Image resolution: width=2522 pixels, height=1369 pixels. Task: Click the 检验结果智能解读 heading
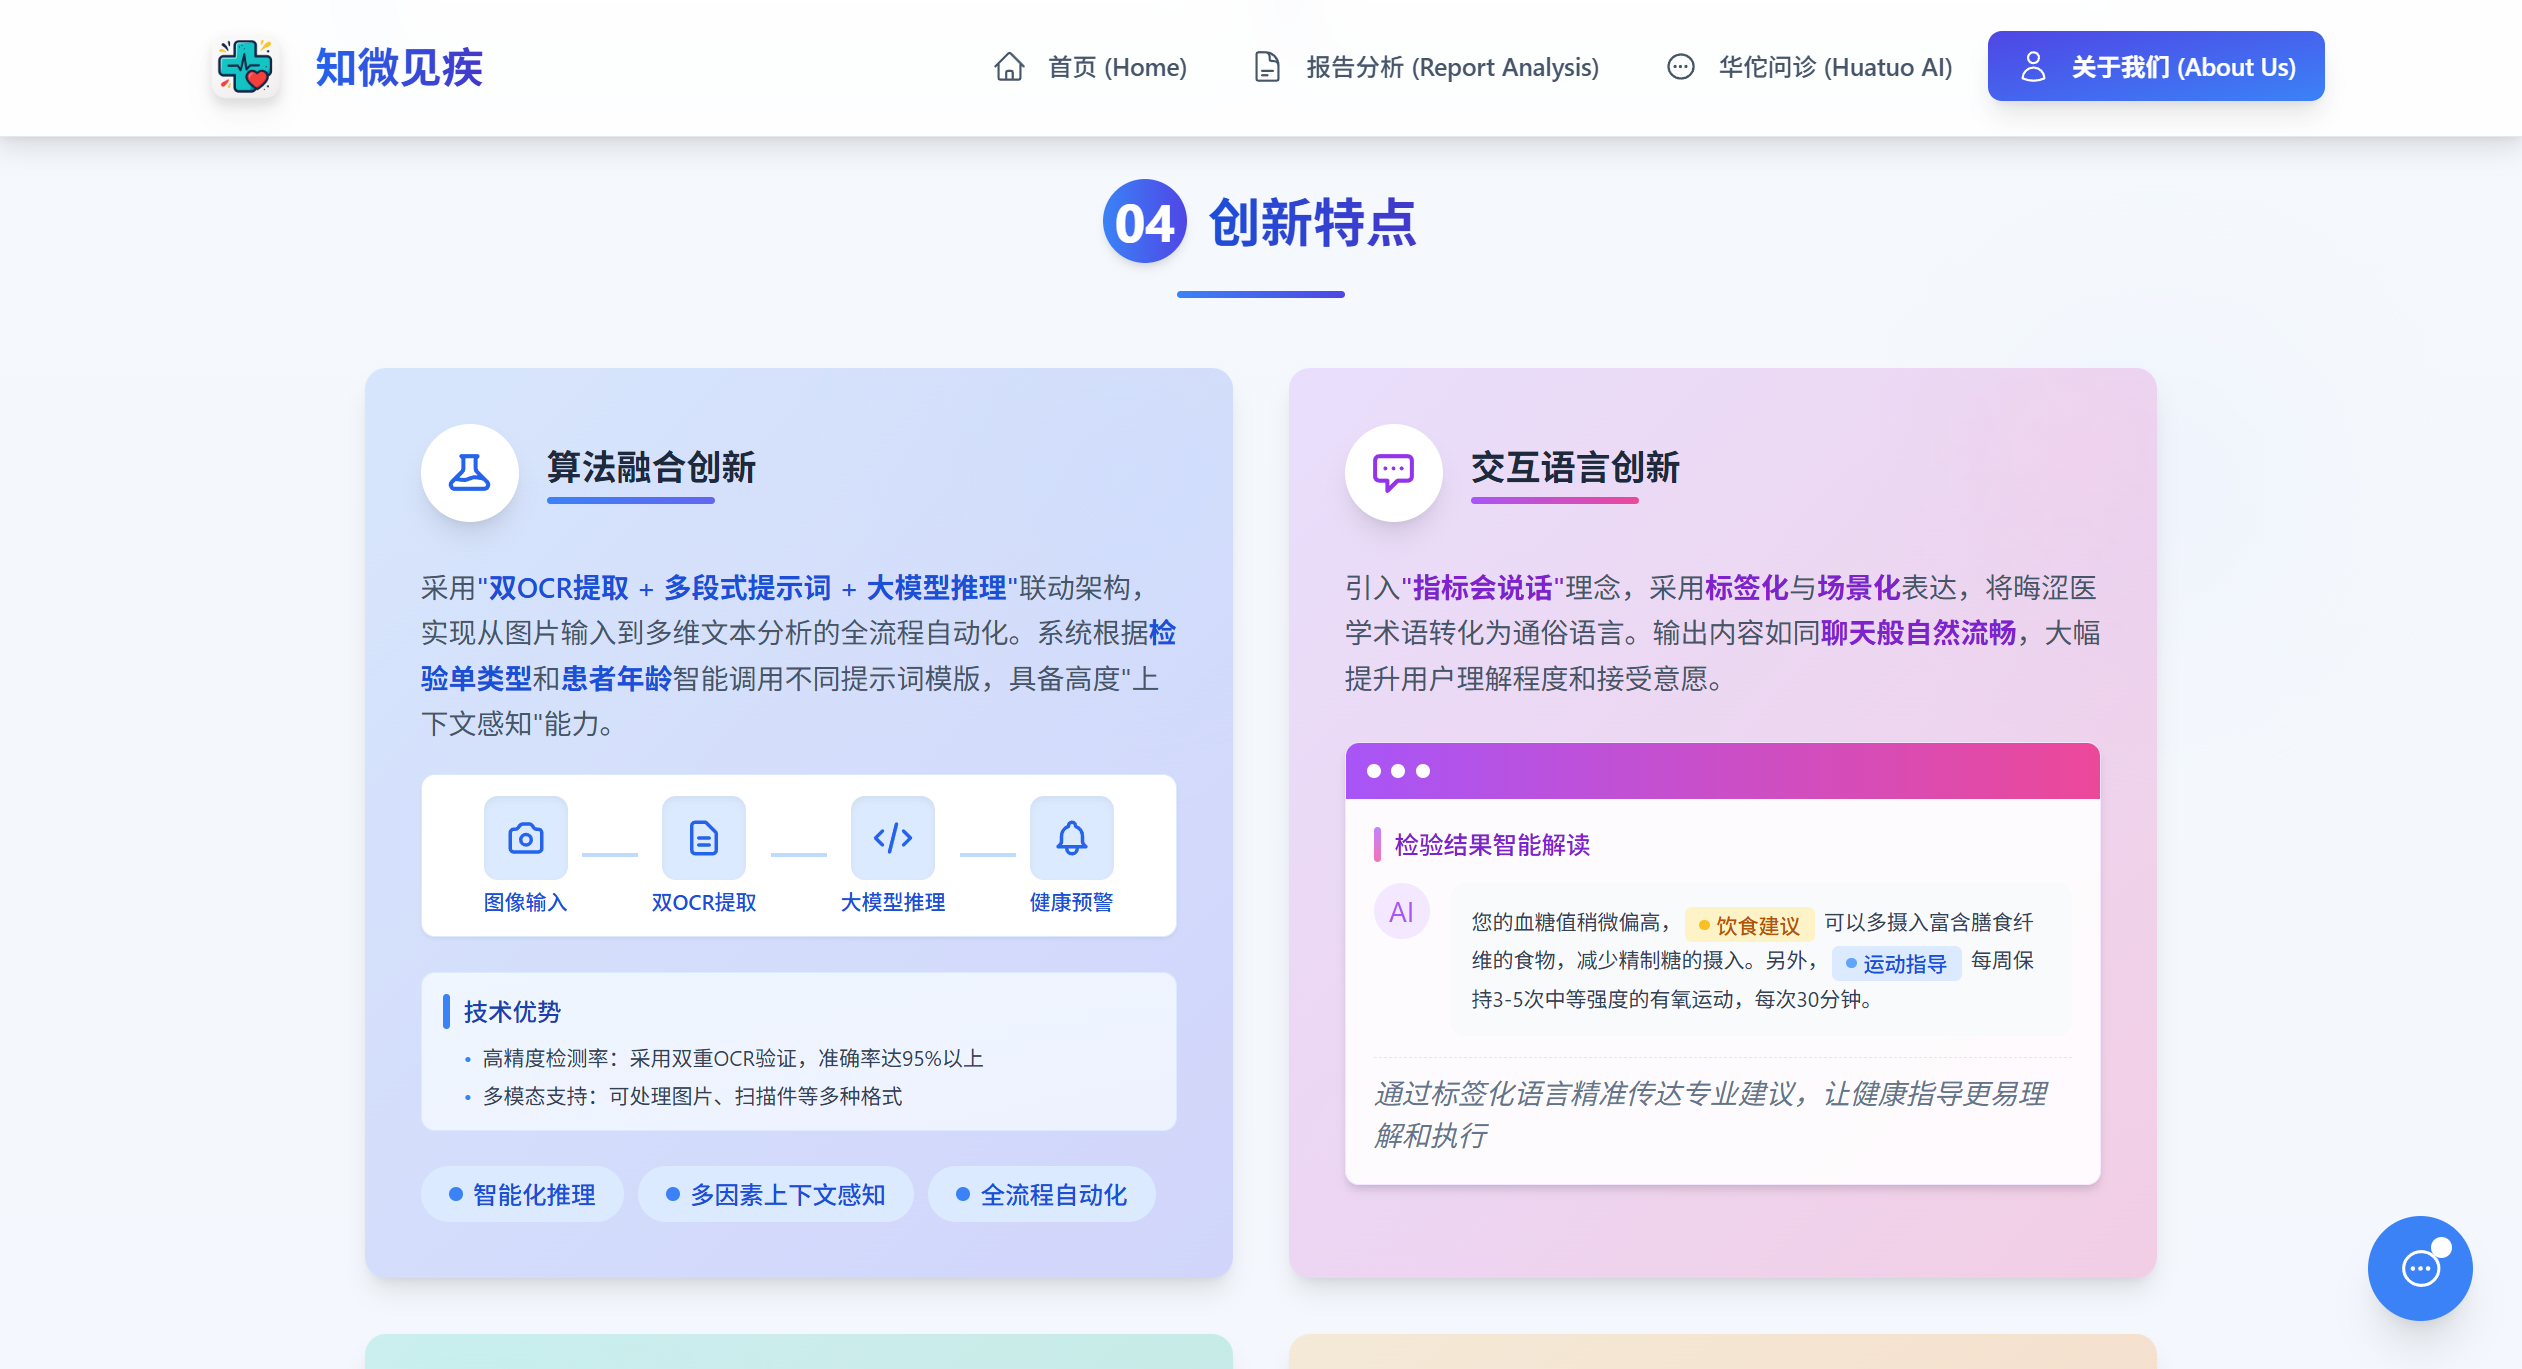point(1492,844)
